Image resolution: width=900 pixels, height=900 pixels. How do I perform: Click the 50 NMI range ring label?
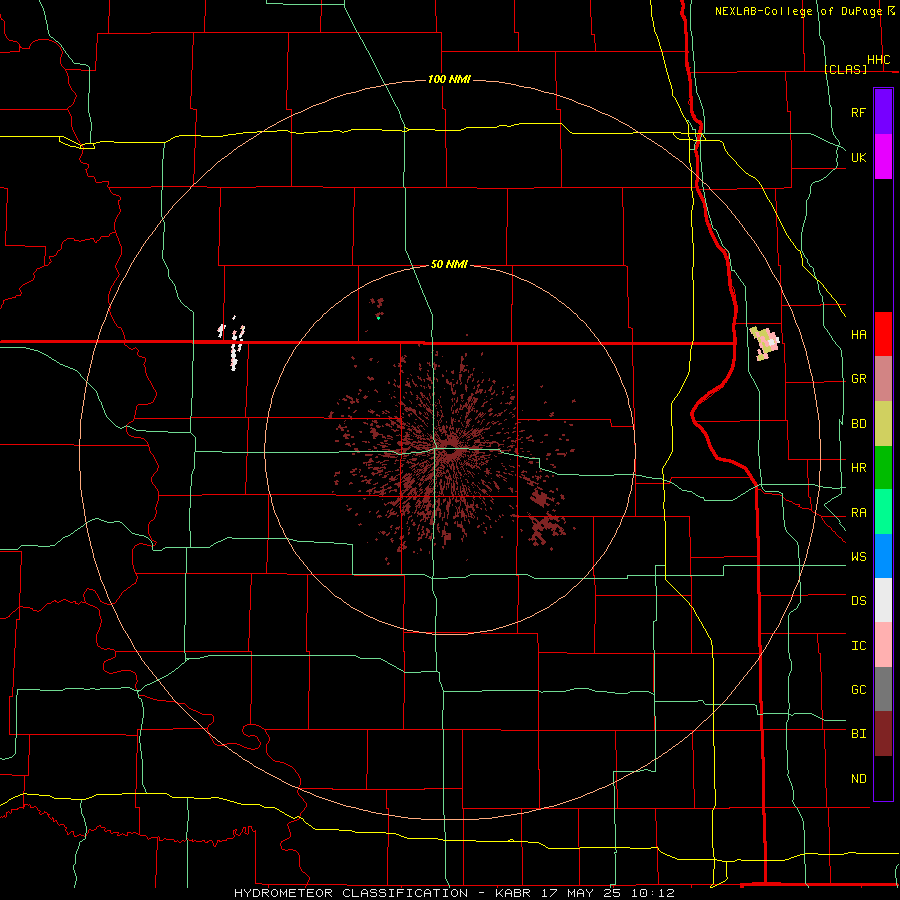(x=449, y=264)
